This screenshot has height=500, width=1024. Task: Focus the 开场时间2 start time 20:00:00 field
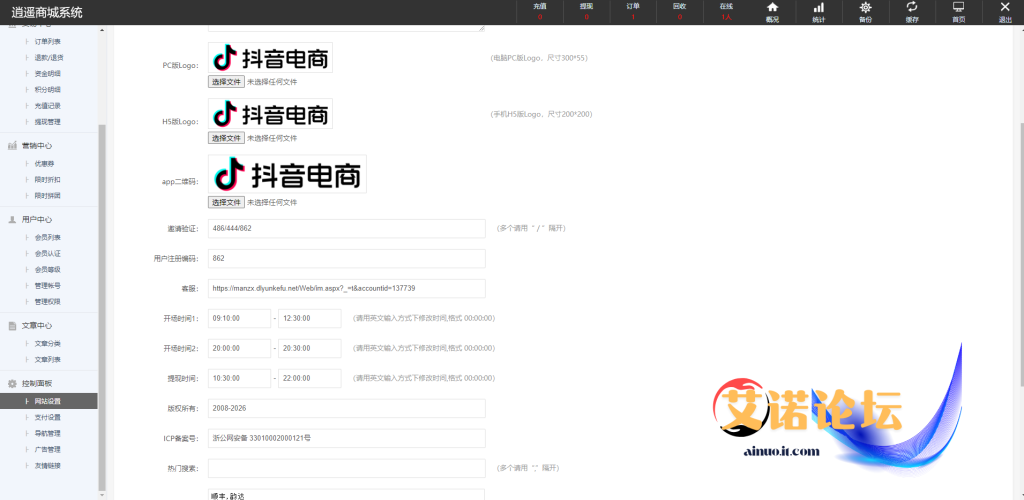click(x=240, y=349)
